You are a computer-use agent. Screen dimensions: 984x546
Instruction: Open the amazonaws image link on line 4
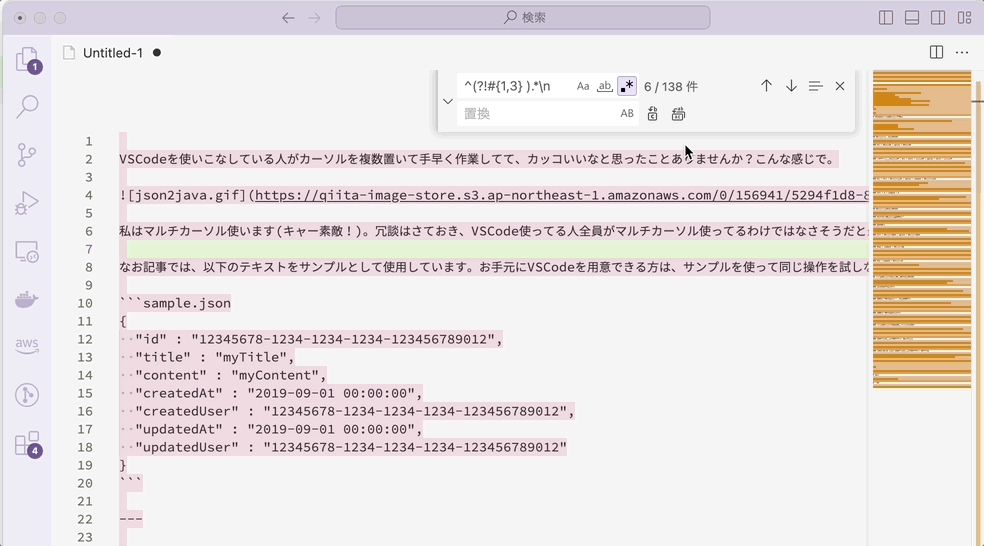[x=562, y=195]
